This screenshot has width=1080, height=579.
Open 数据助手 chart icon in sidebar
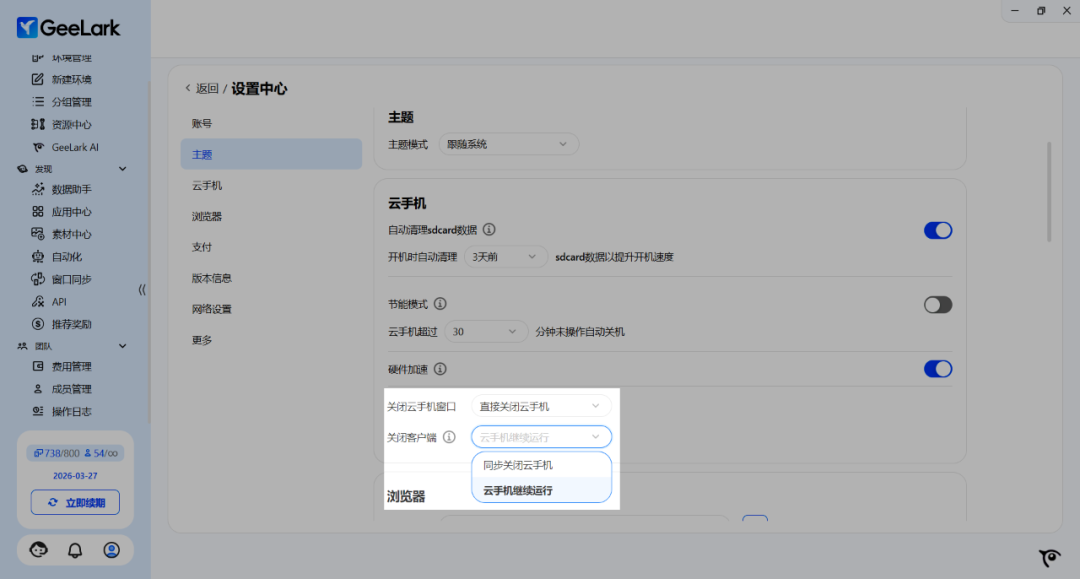click(x=38, y=189)
